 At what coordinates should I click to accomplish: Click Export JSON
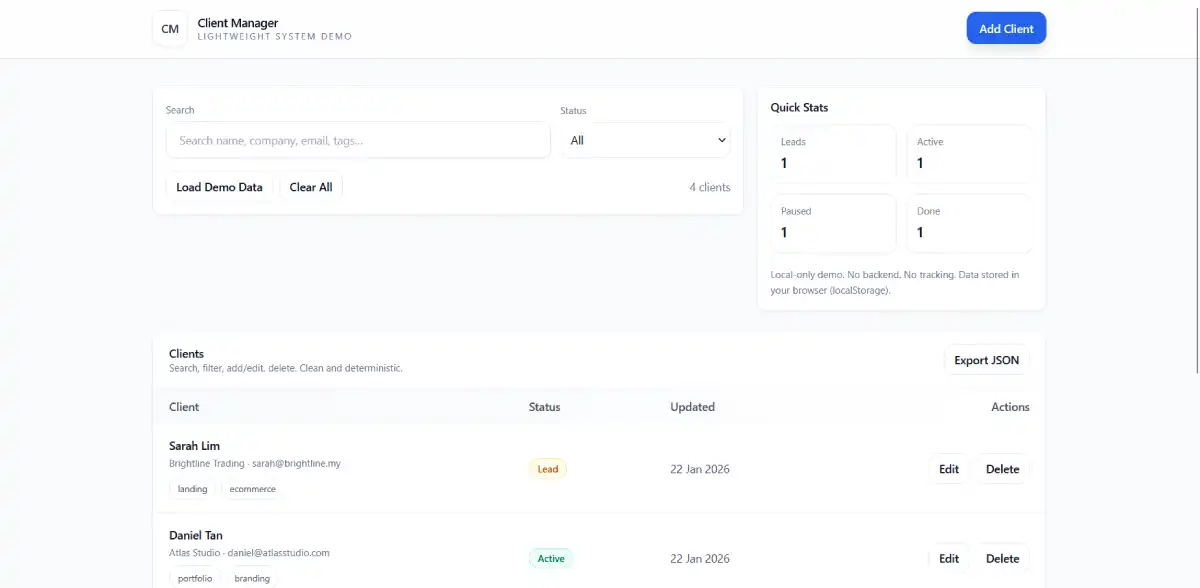tap(986, 360)
